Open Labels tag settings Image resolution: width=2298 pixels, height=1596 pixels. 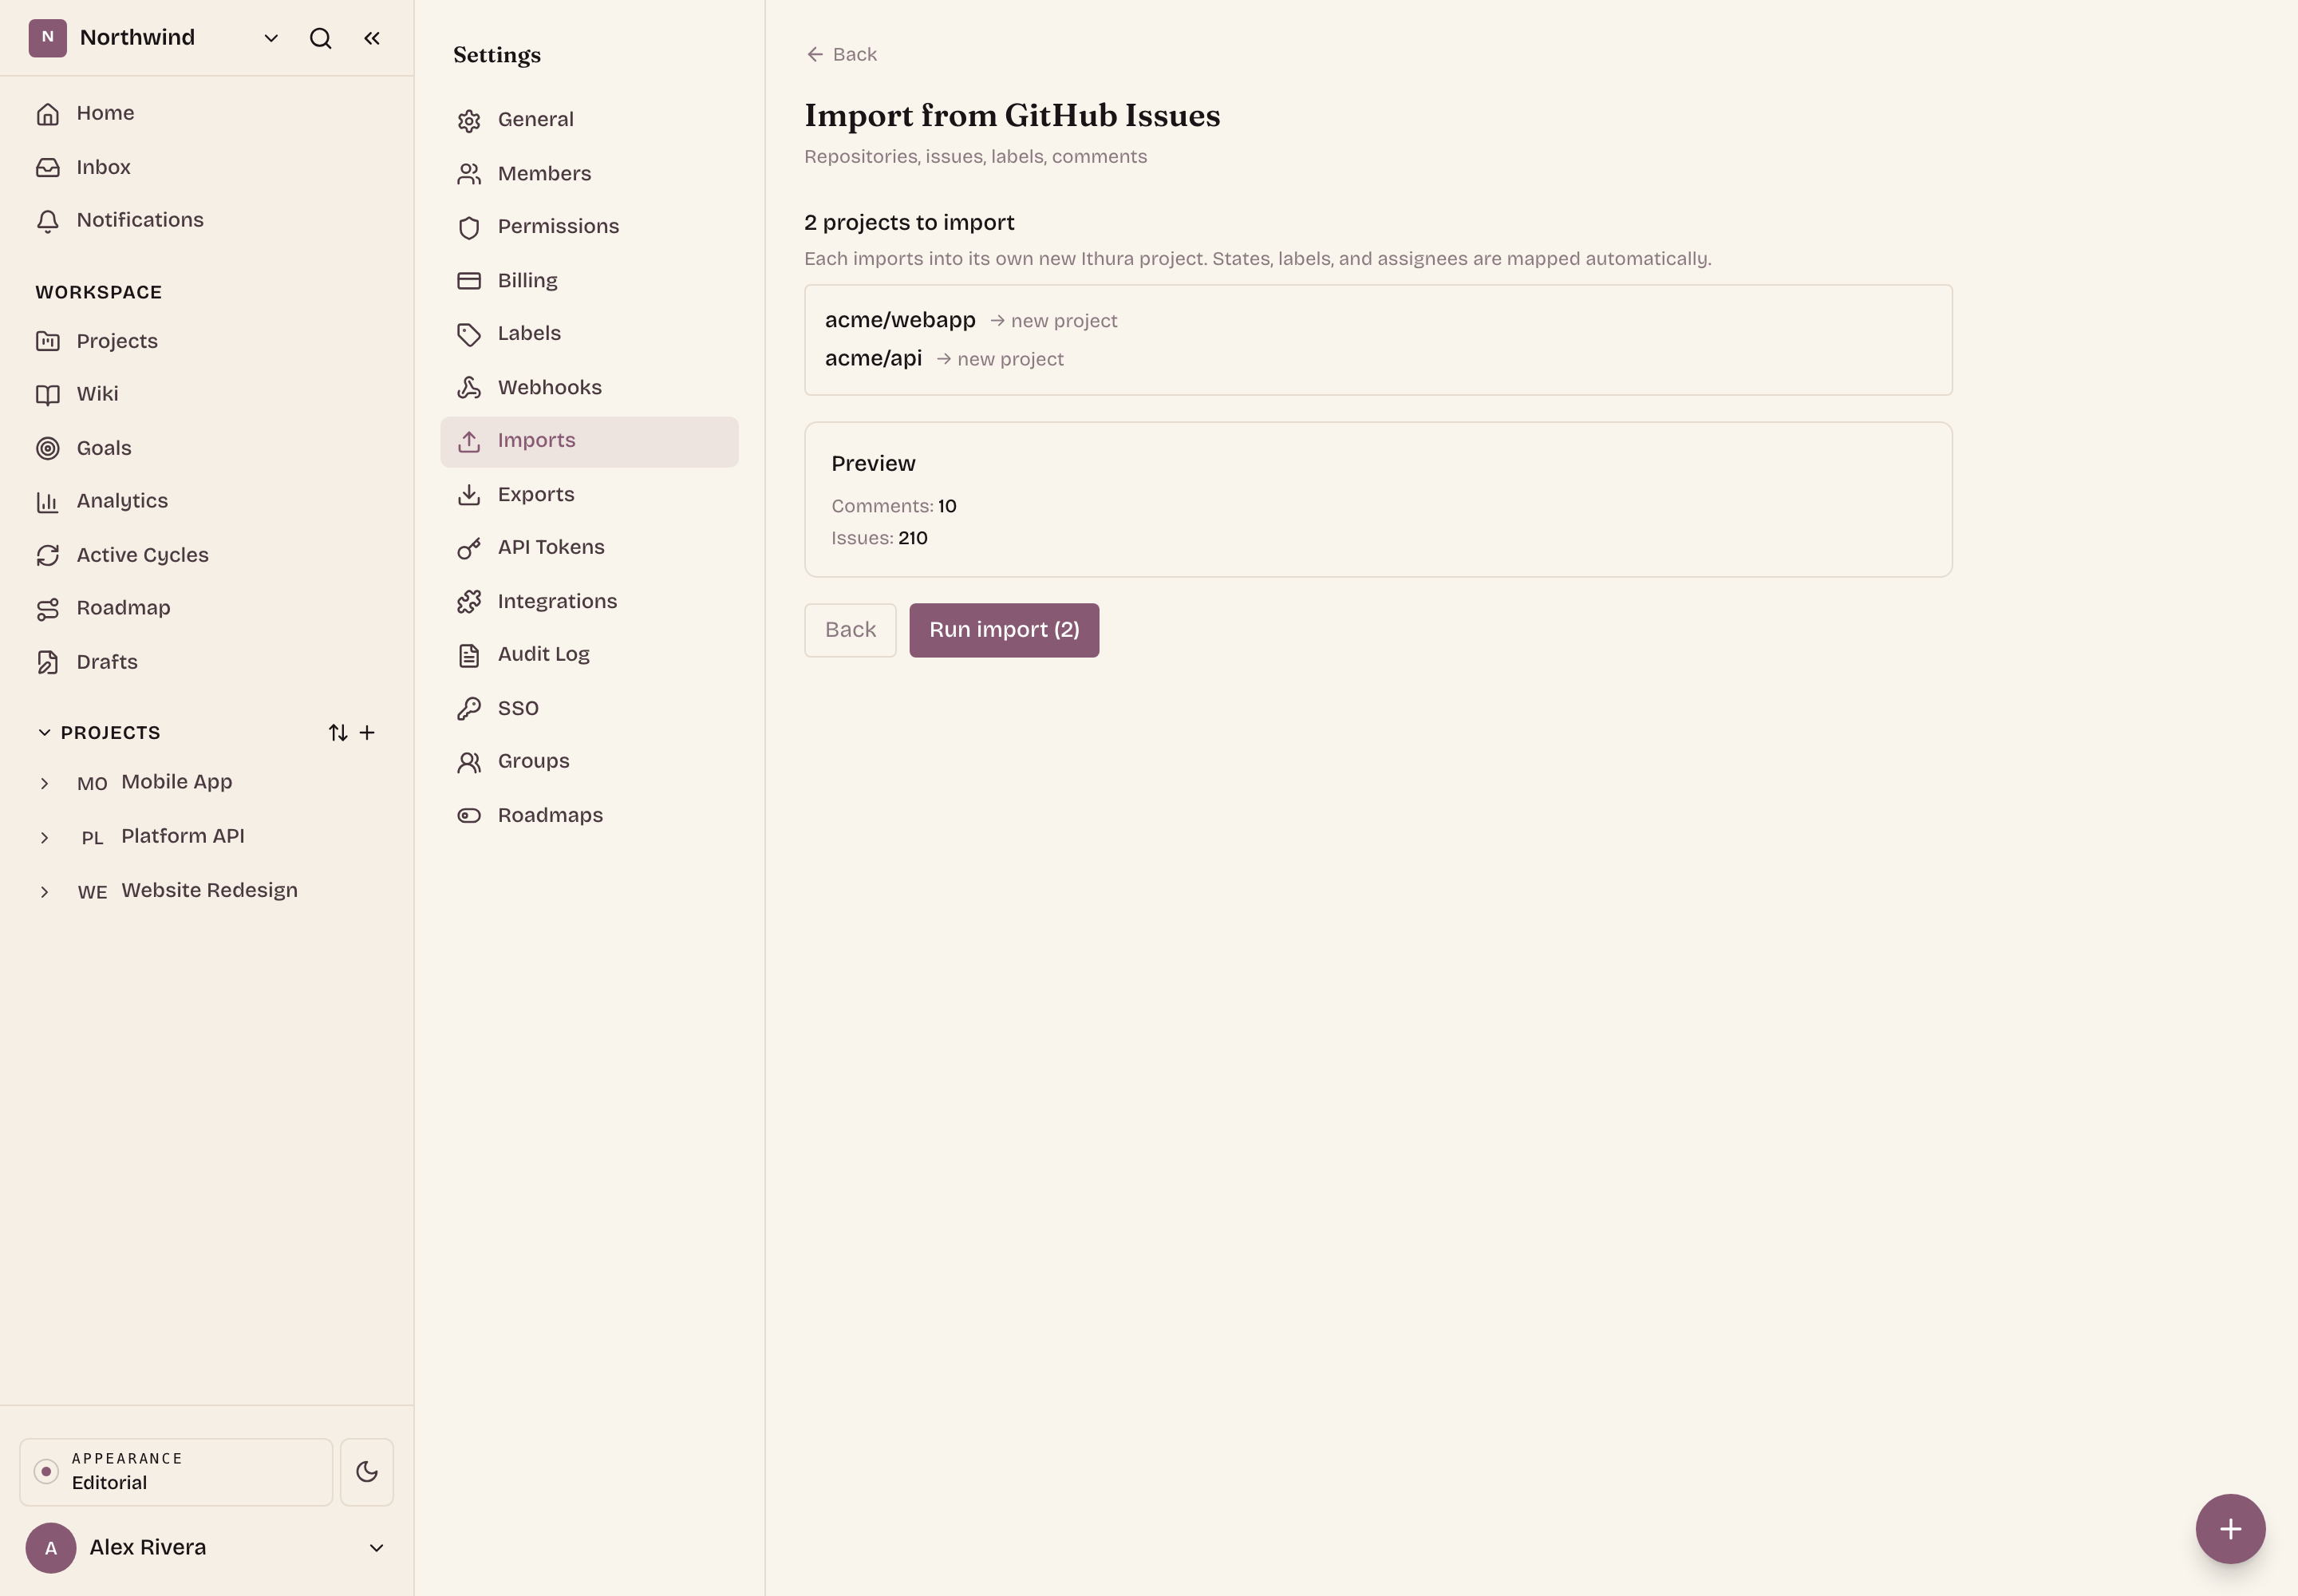coord(589,334)
